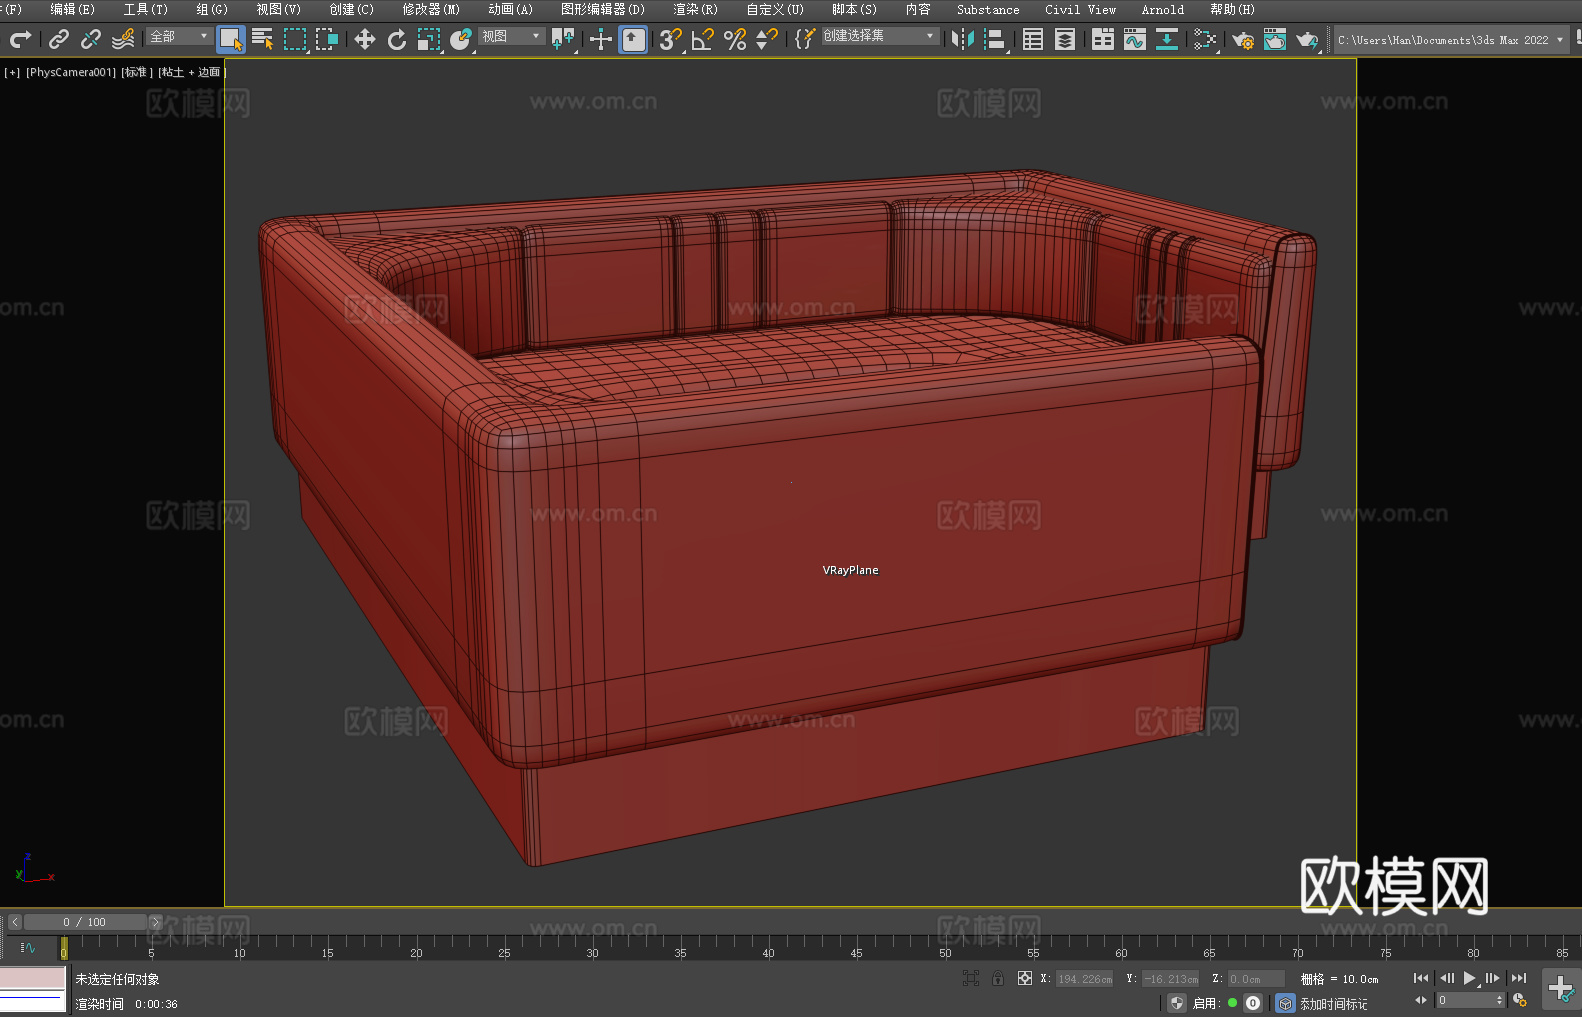Click the Align tool icon
The width and height of the screenshot is (1582, 1017).
click(995, 39)
